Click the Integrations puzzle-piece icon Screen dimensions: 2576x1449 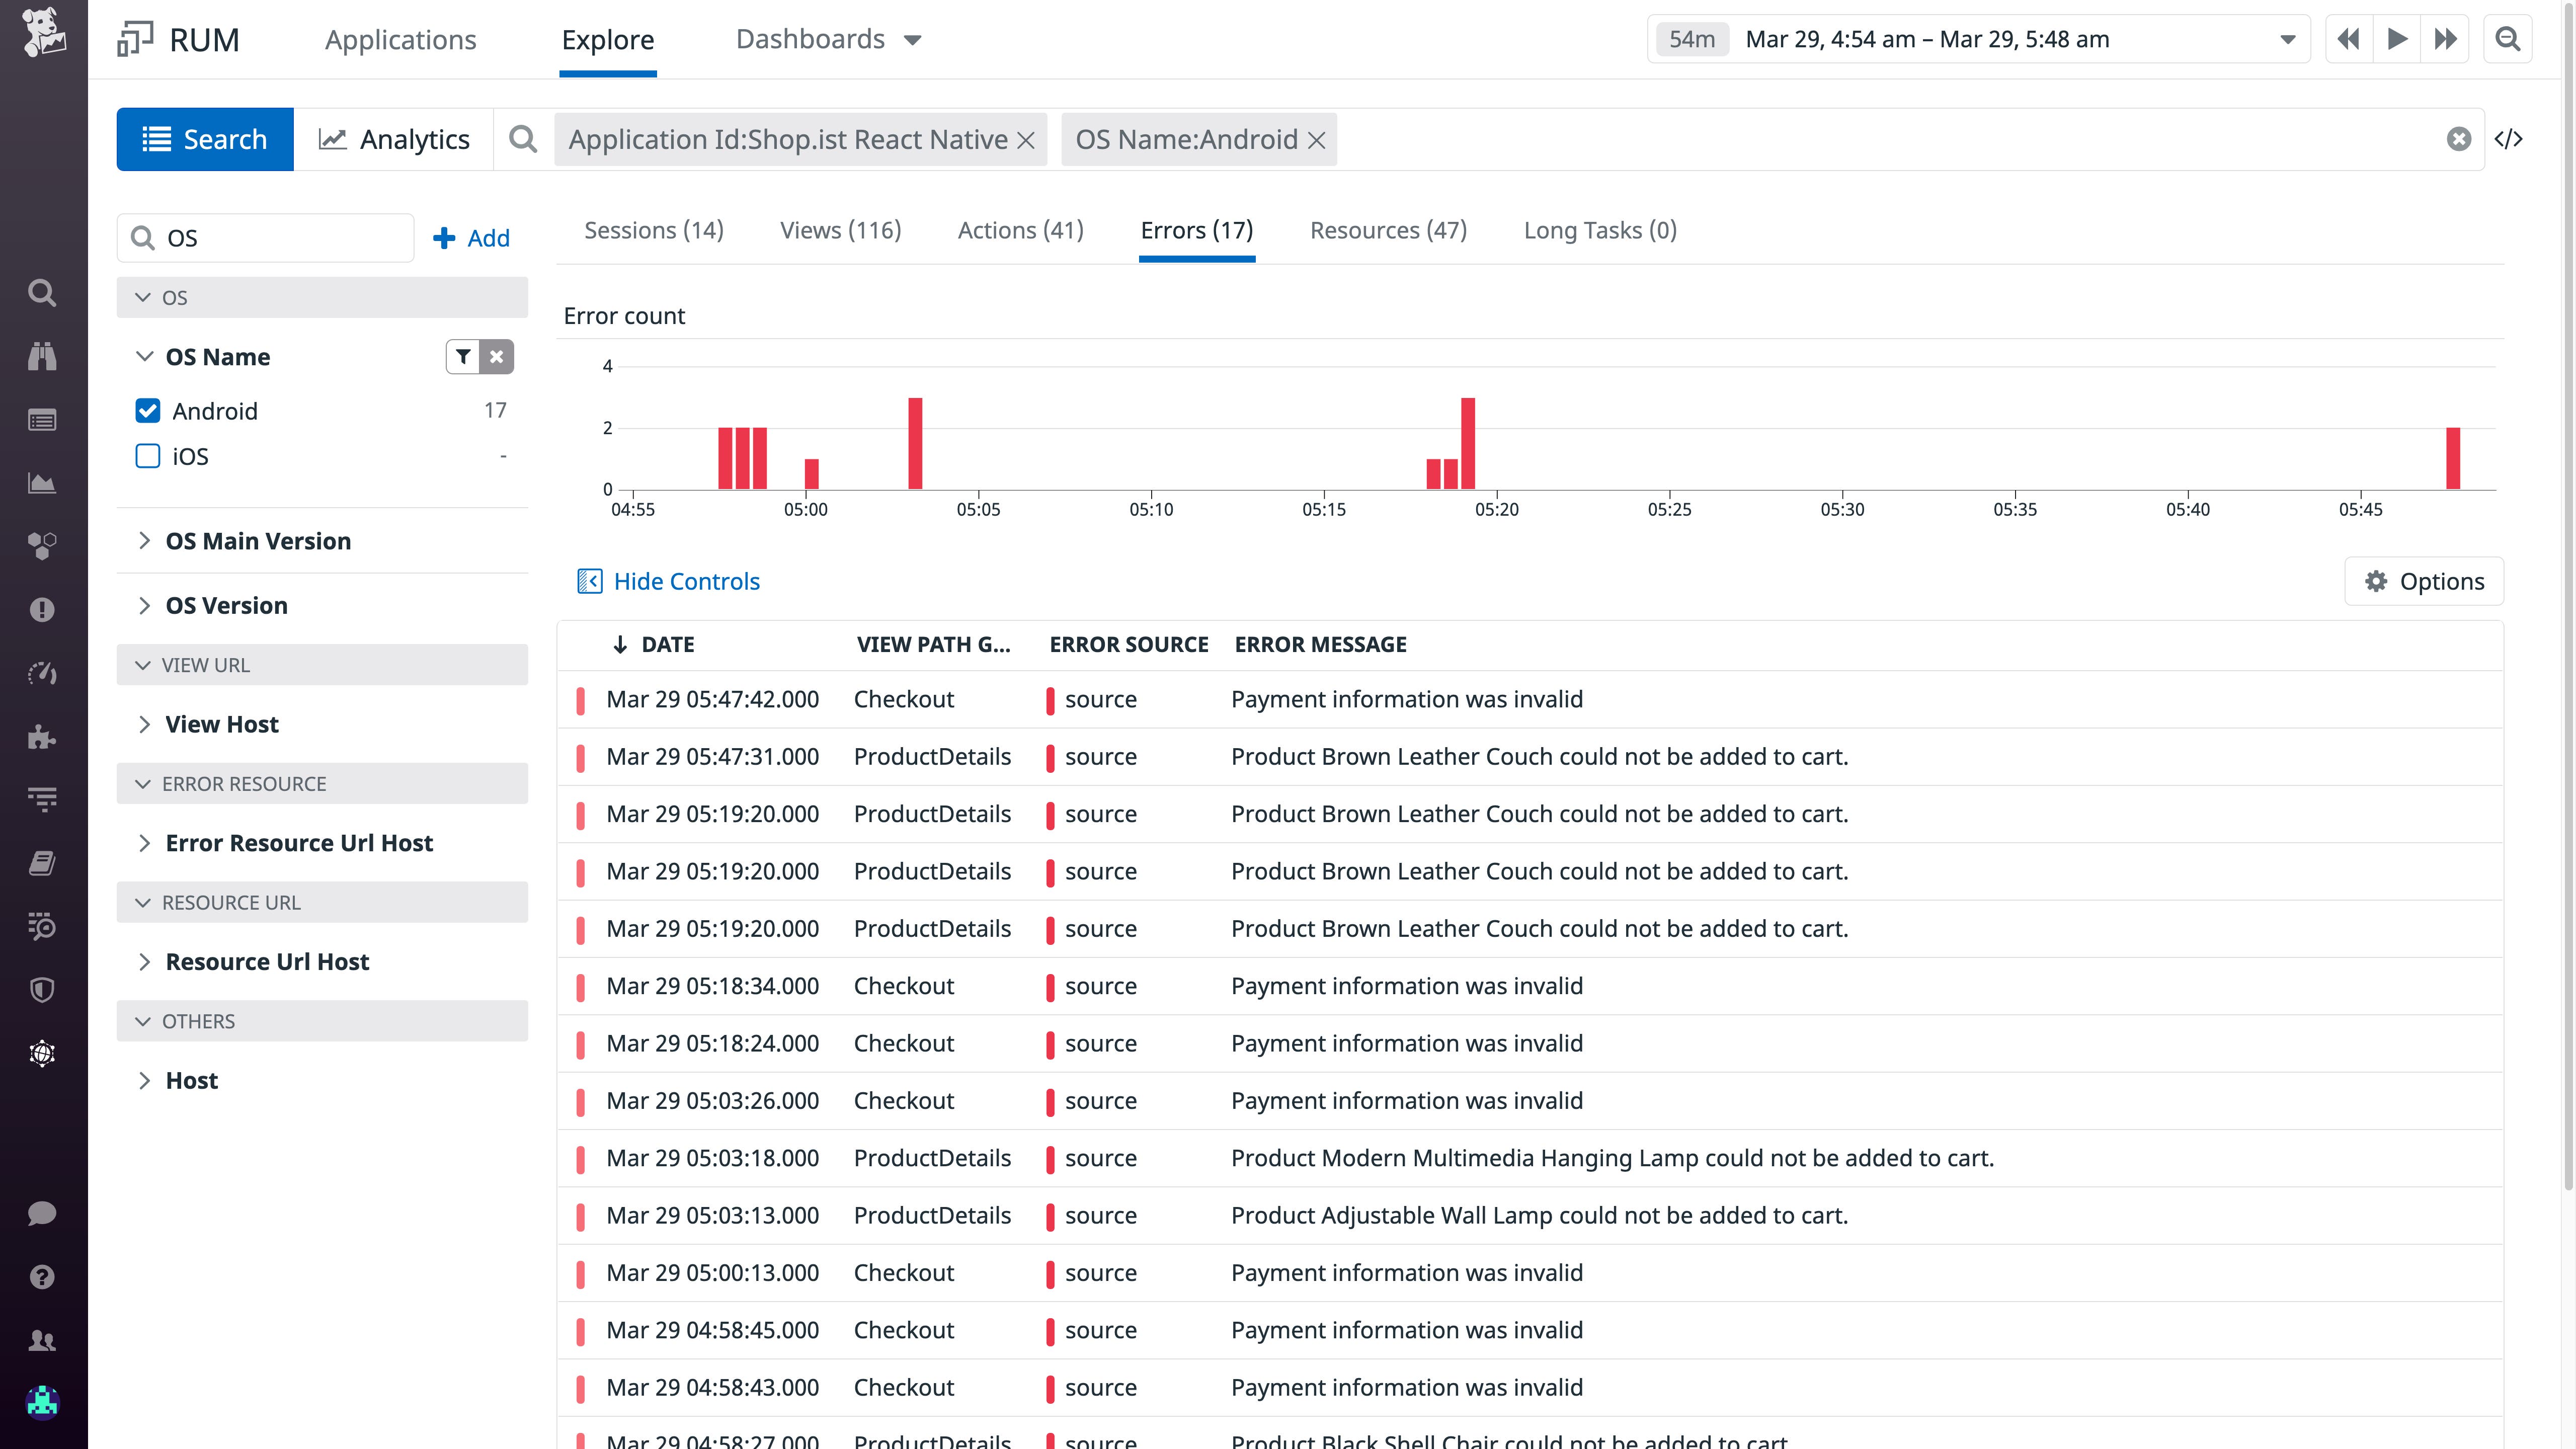42,738
